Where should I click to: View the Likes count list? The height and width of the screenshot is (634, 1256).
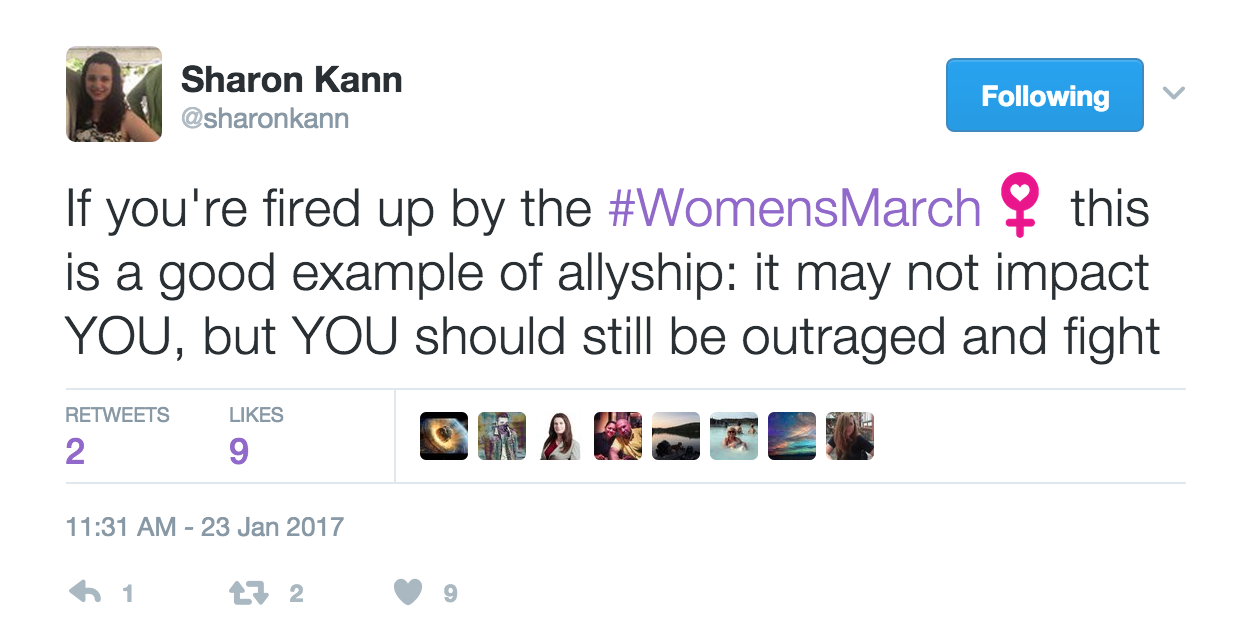click(x=256, y=437)
